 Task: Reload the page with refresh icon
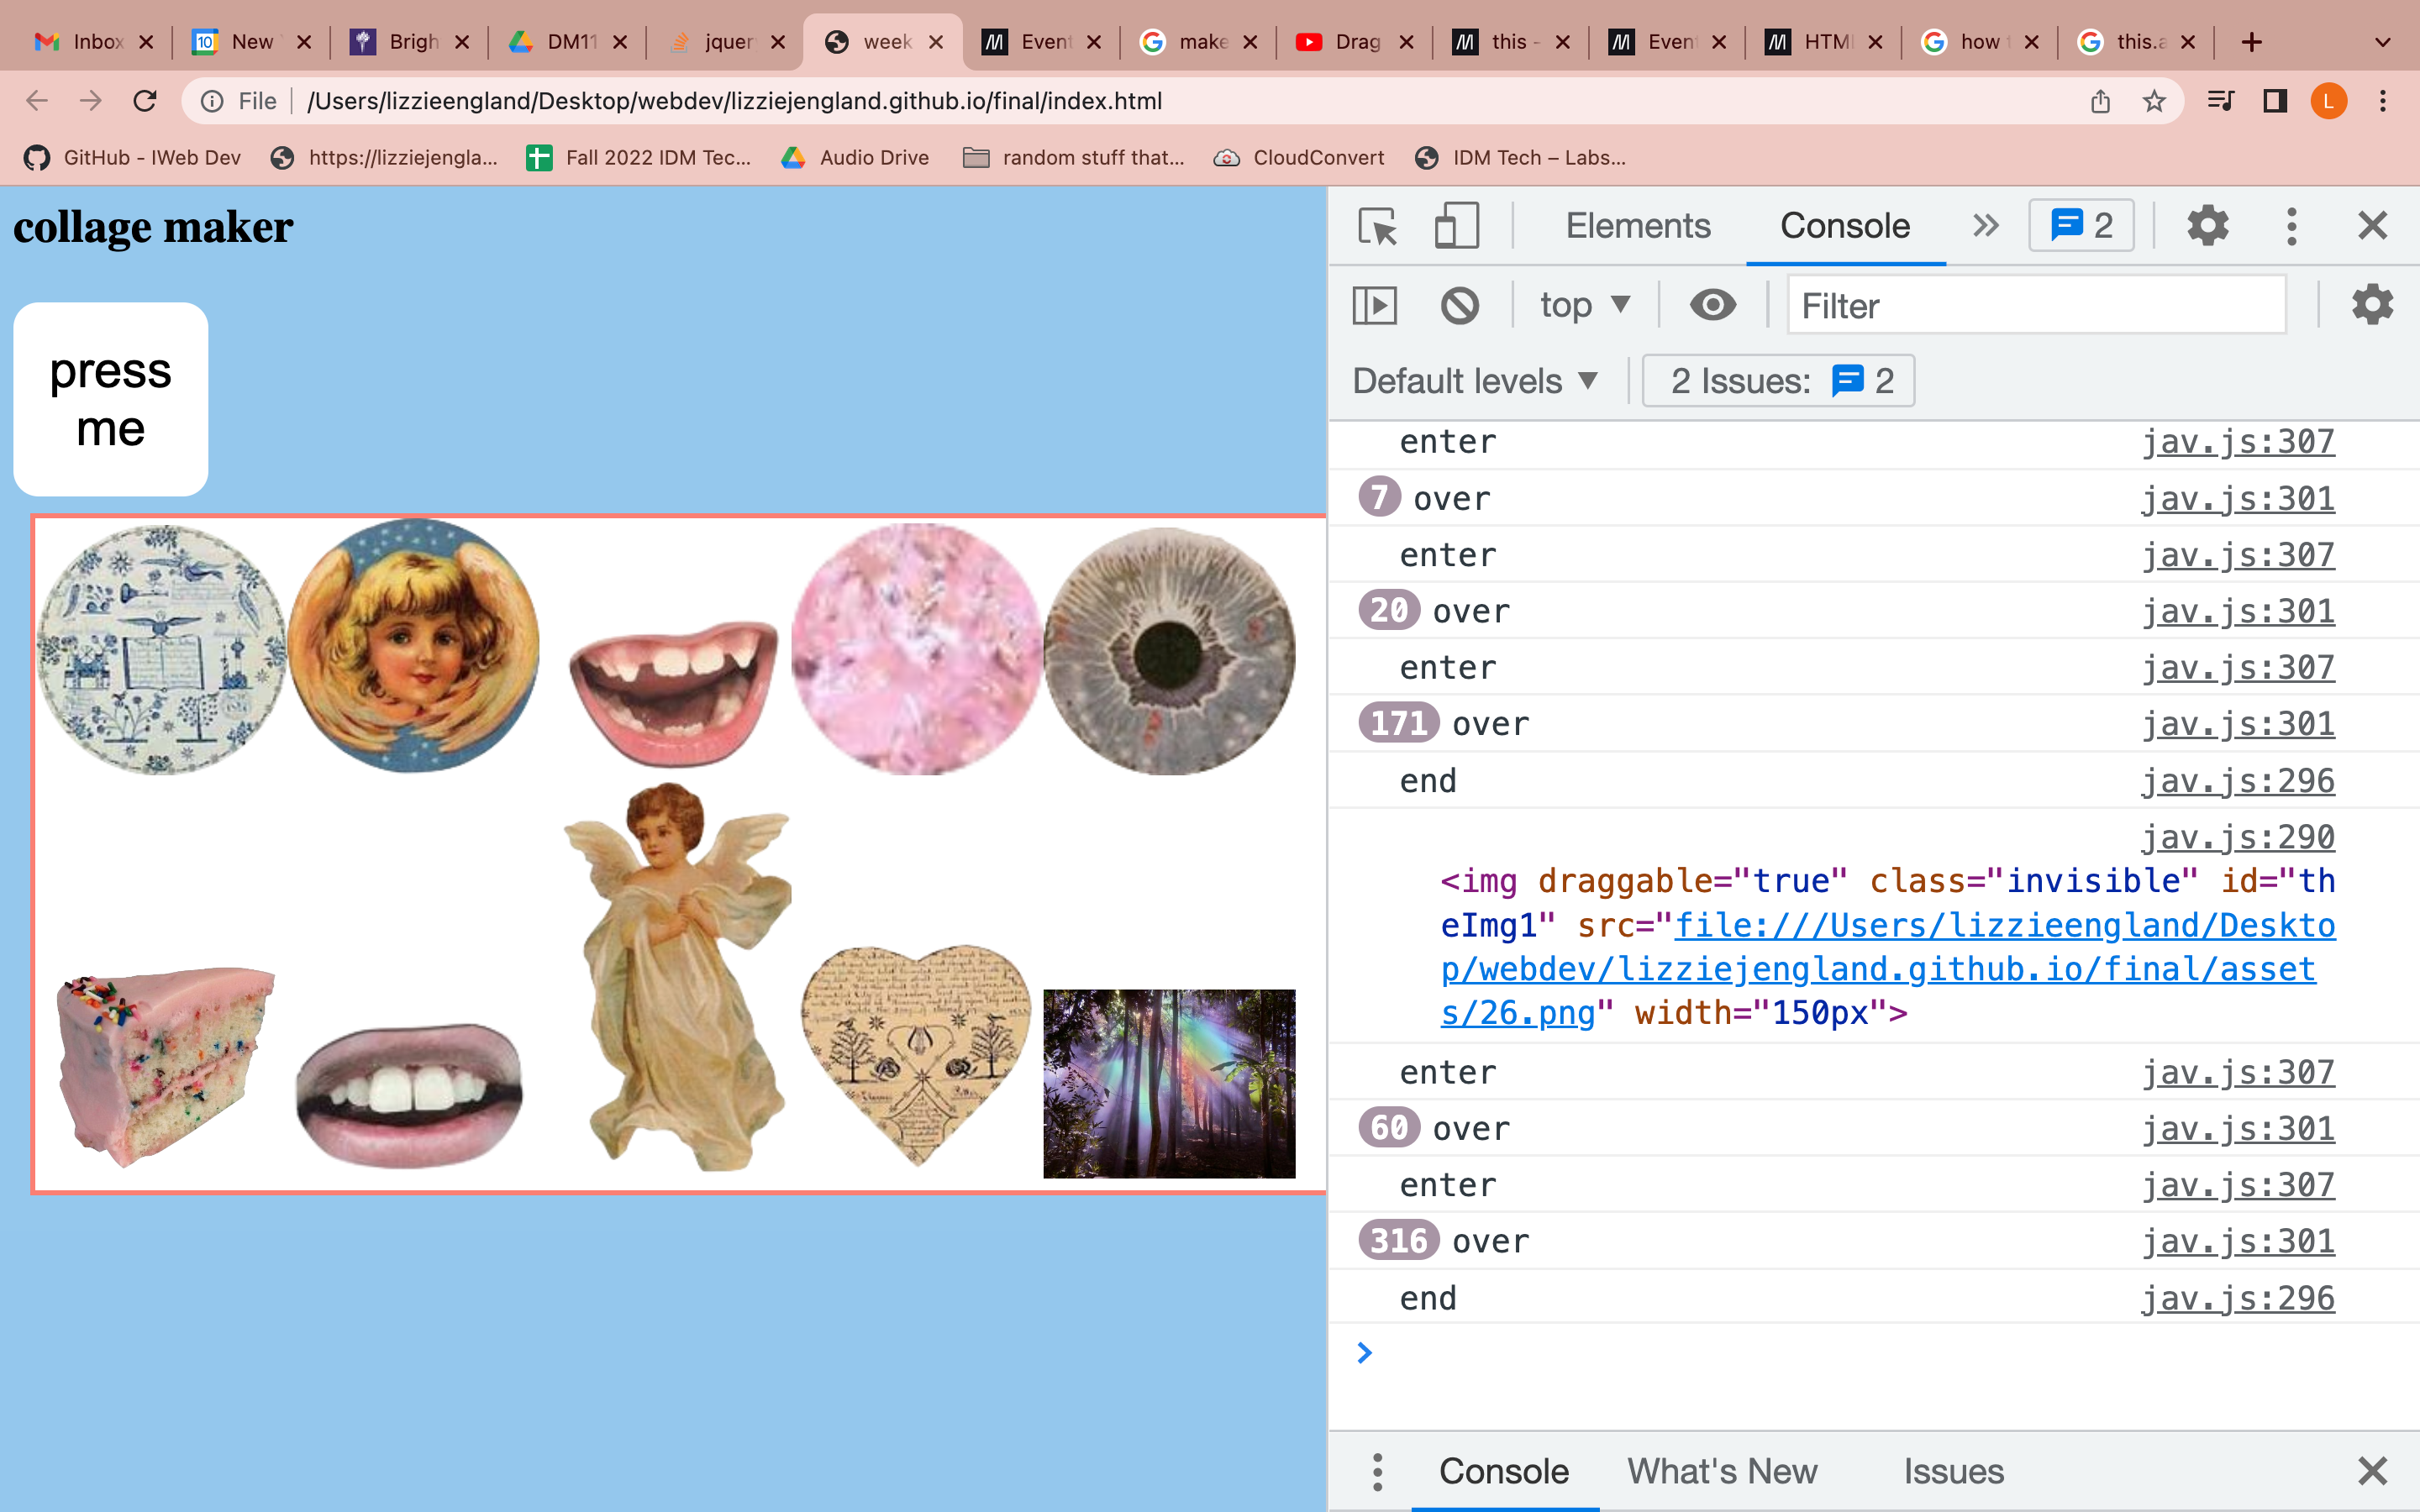145,101
